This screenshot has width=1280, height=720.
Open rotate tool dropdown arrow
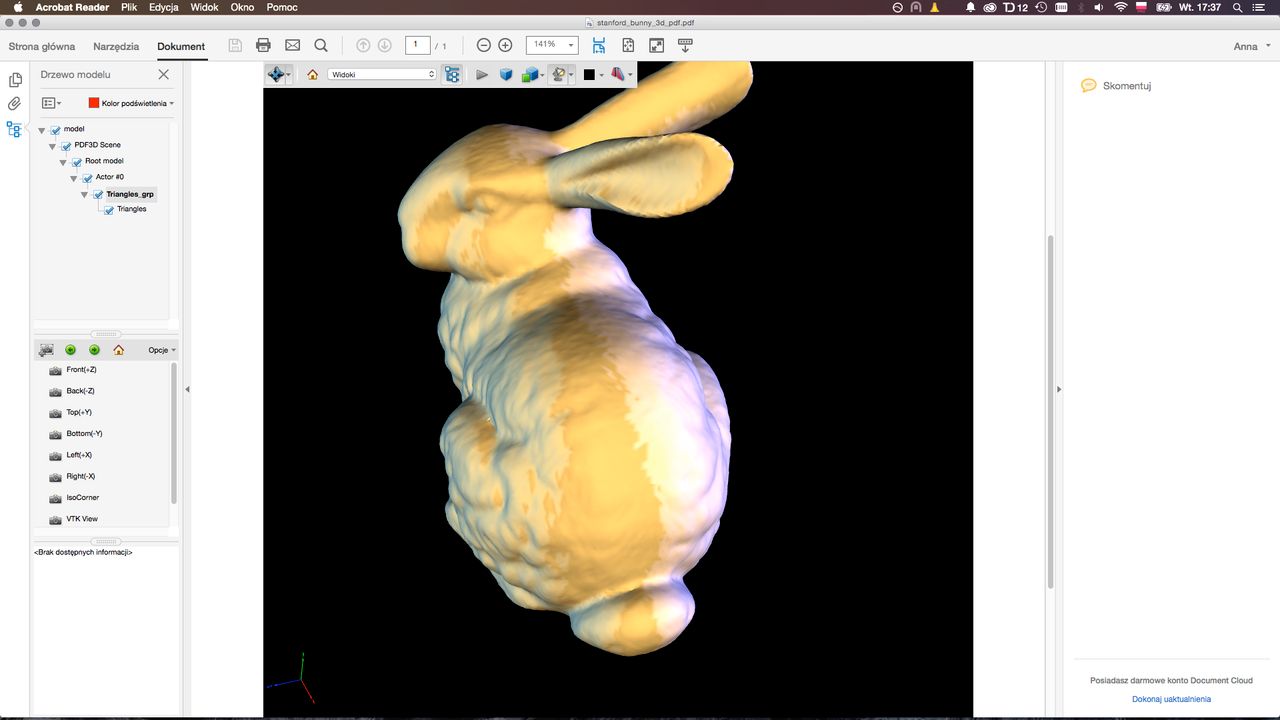289,75
